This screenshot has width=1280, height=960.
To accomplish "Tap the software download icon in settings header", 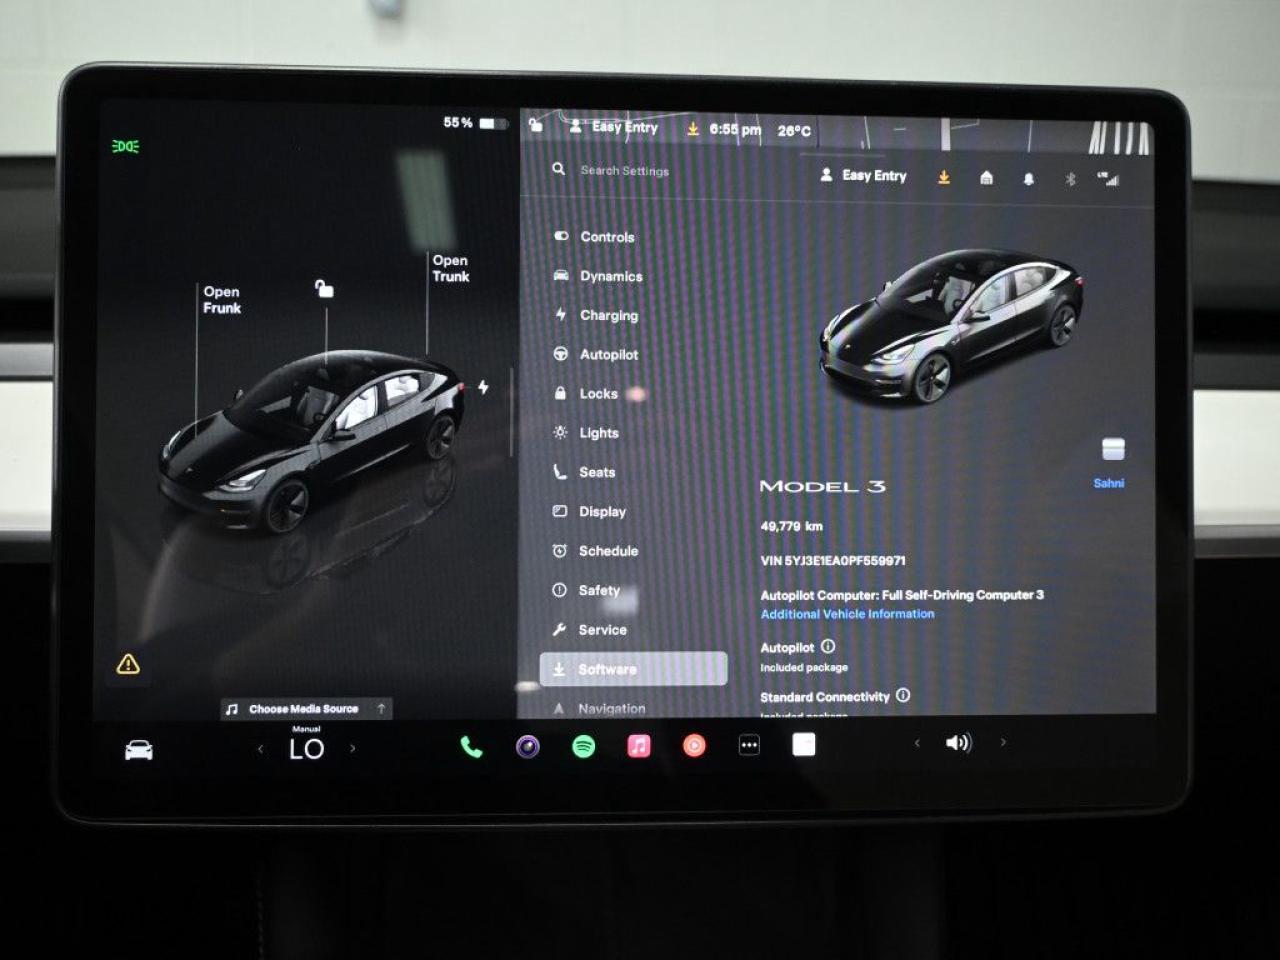I will point(943,177).
